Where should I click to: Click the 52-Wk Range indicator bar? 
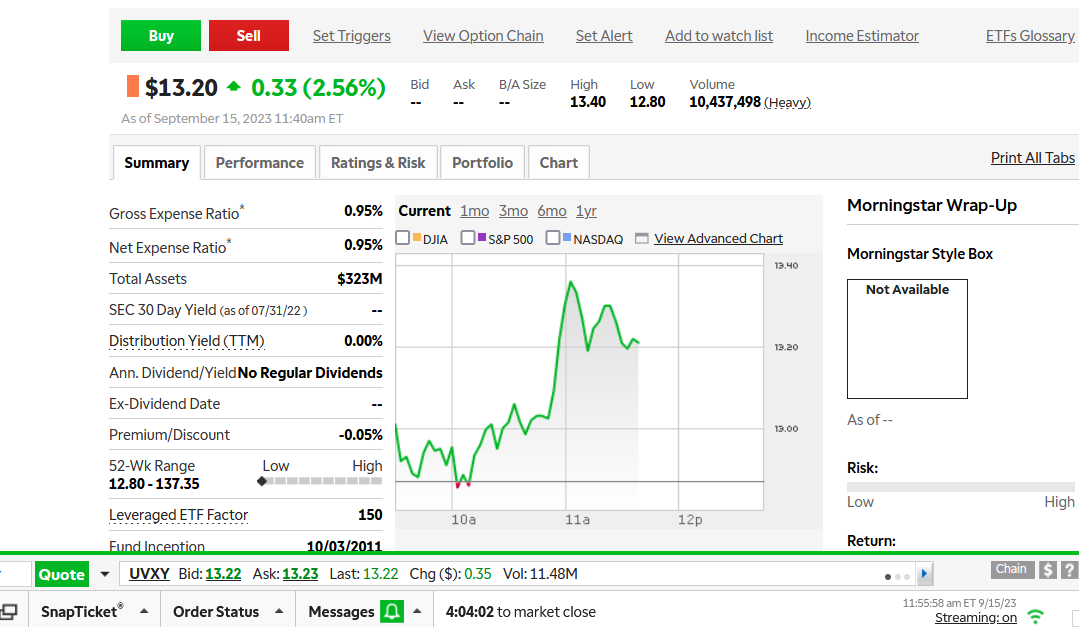(321, 481)
